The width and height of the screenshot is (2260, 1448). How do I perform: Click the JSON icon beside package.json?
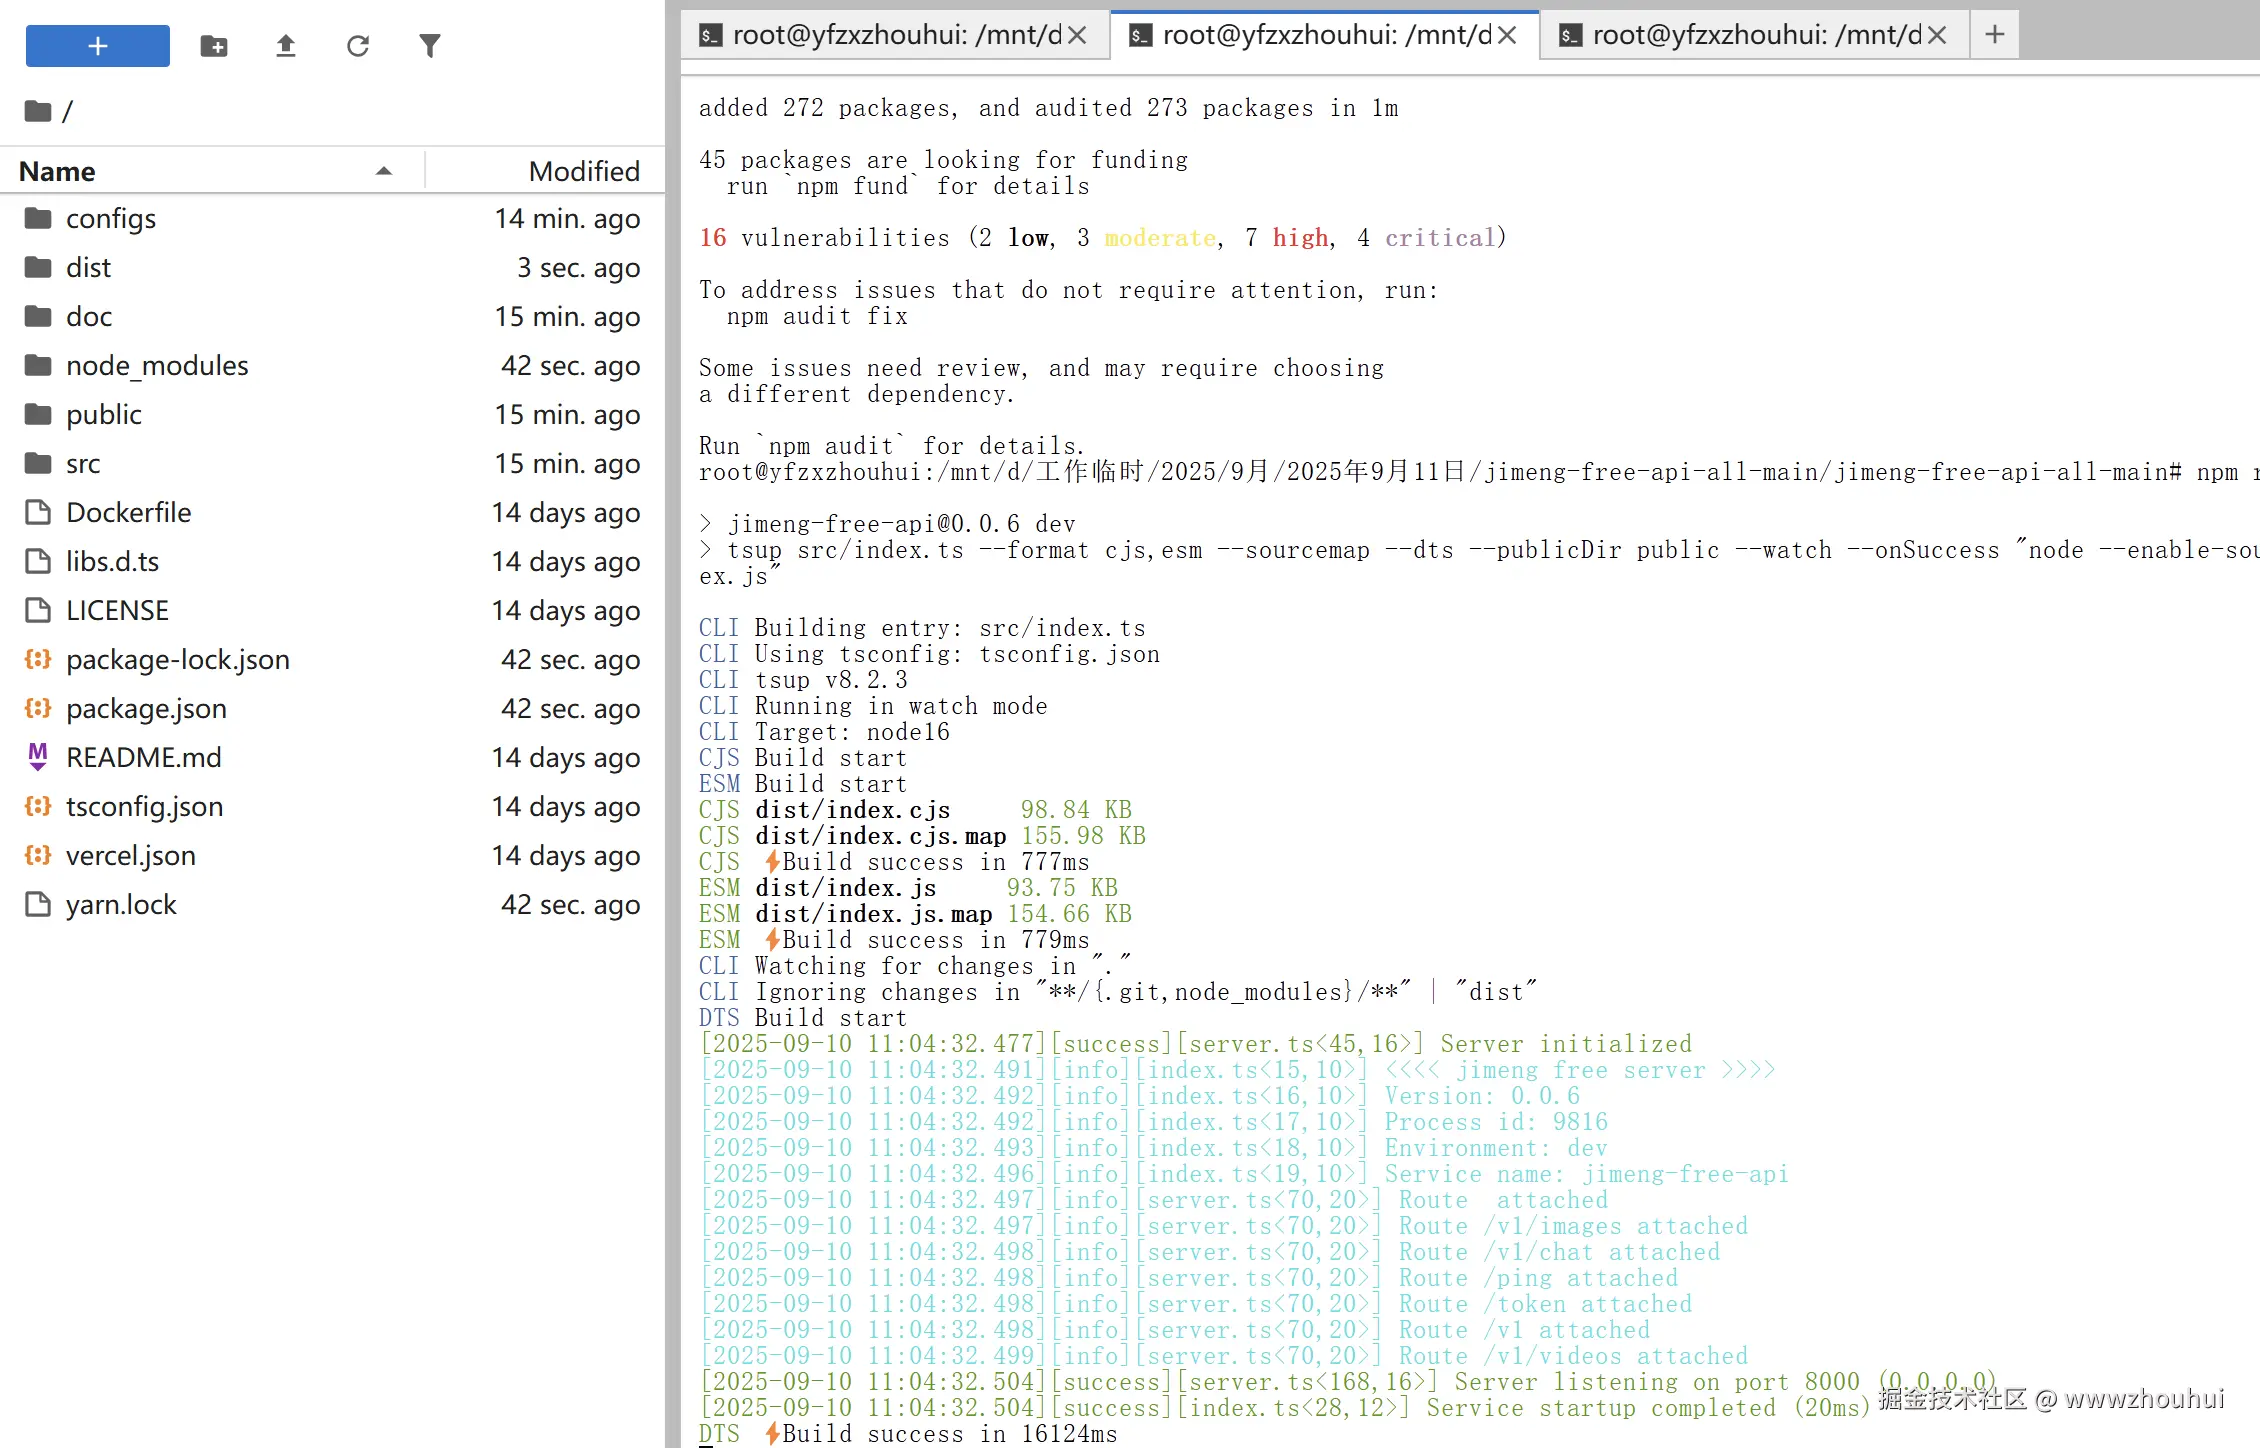[x=38, y=708]
